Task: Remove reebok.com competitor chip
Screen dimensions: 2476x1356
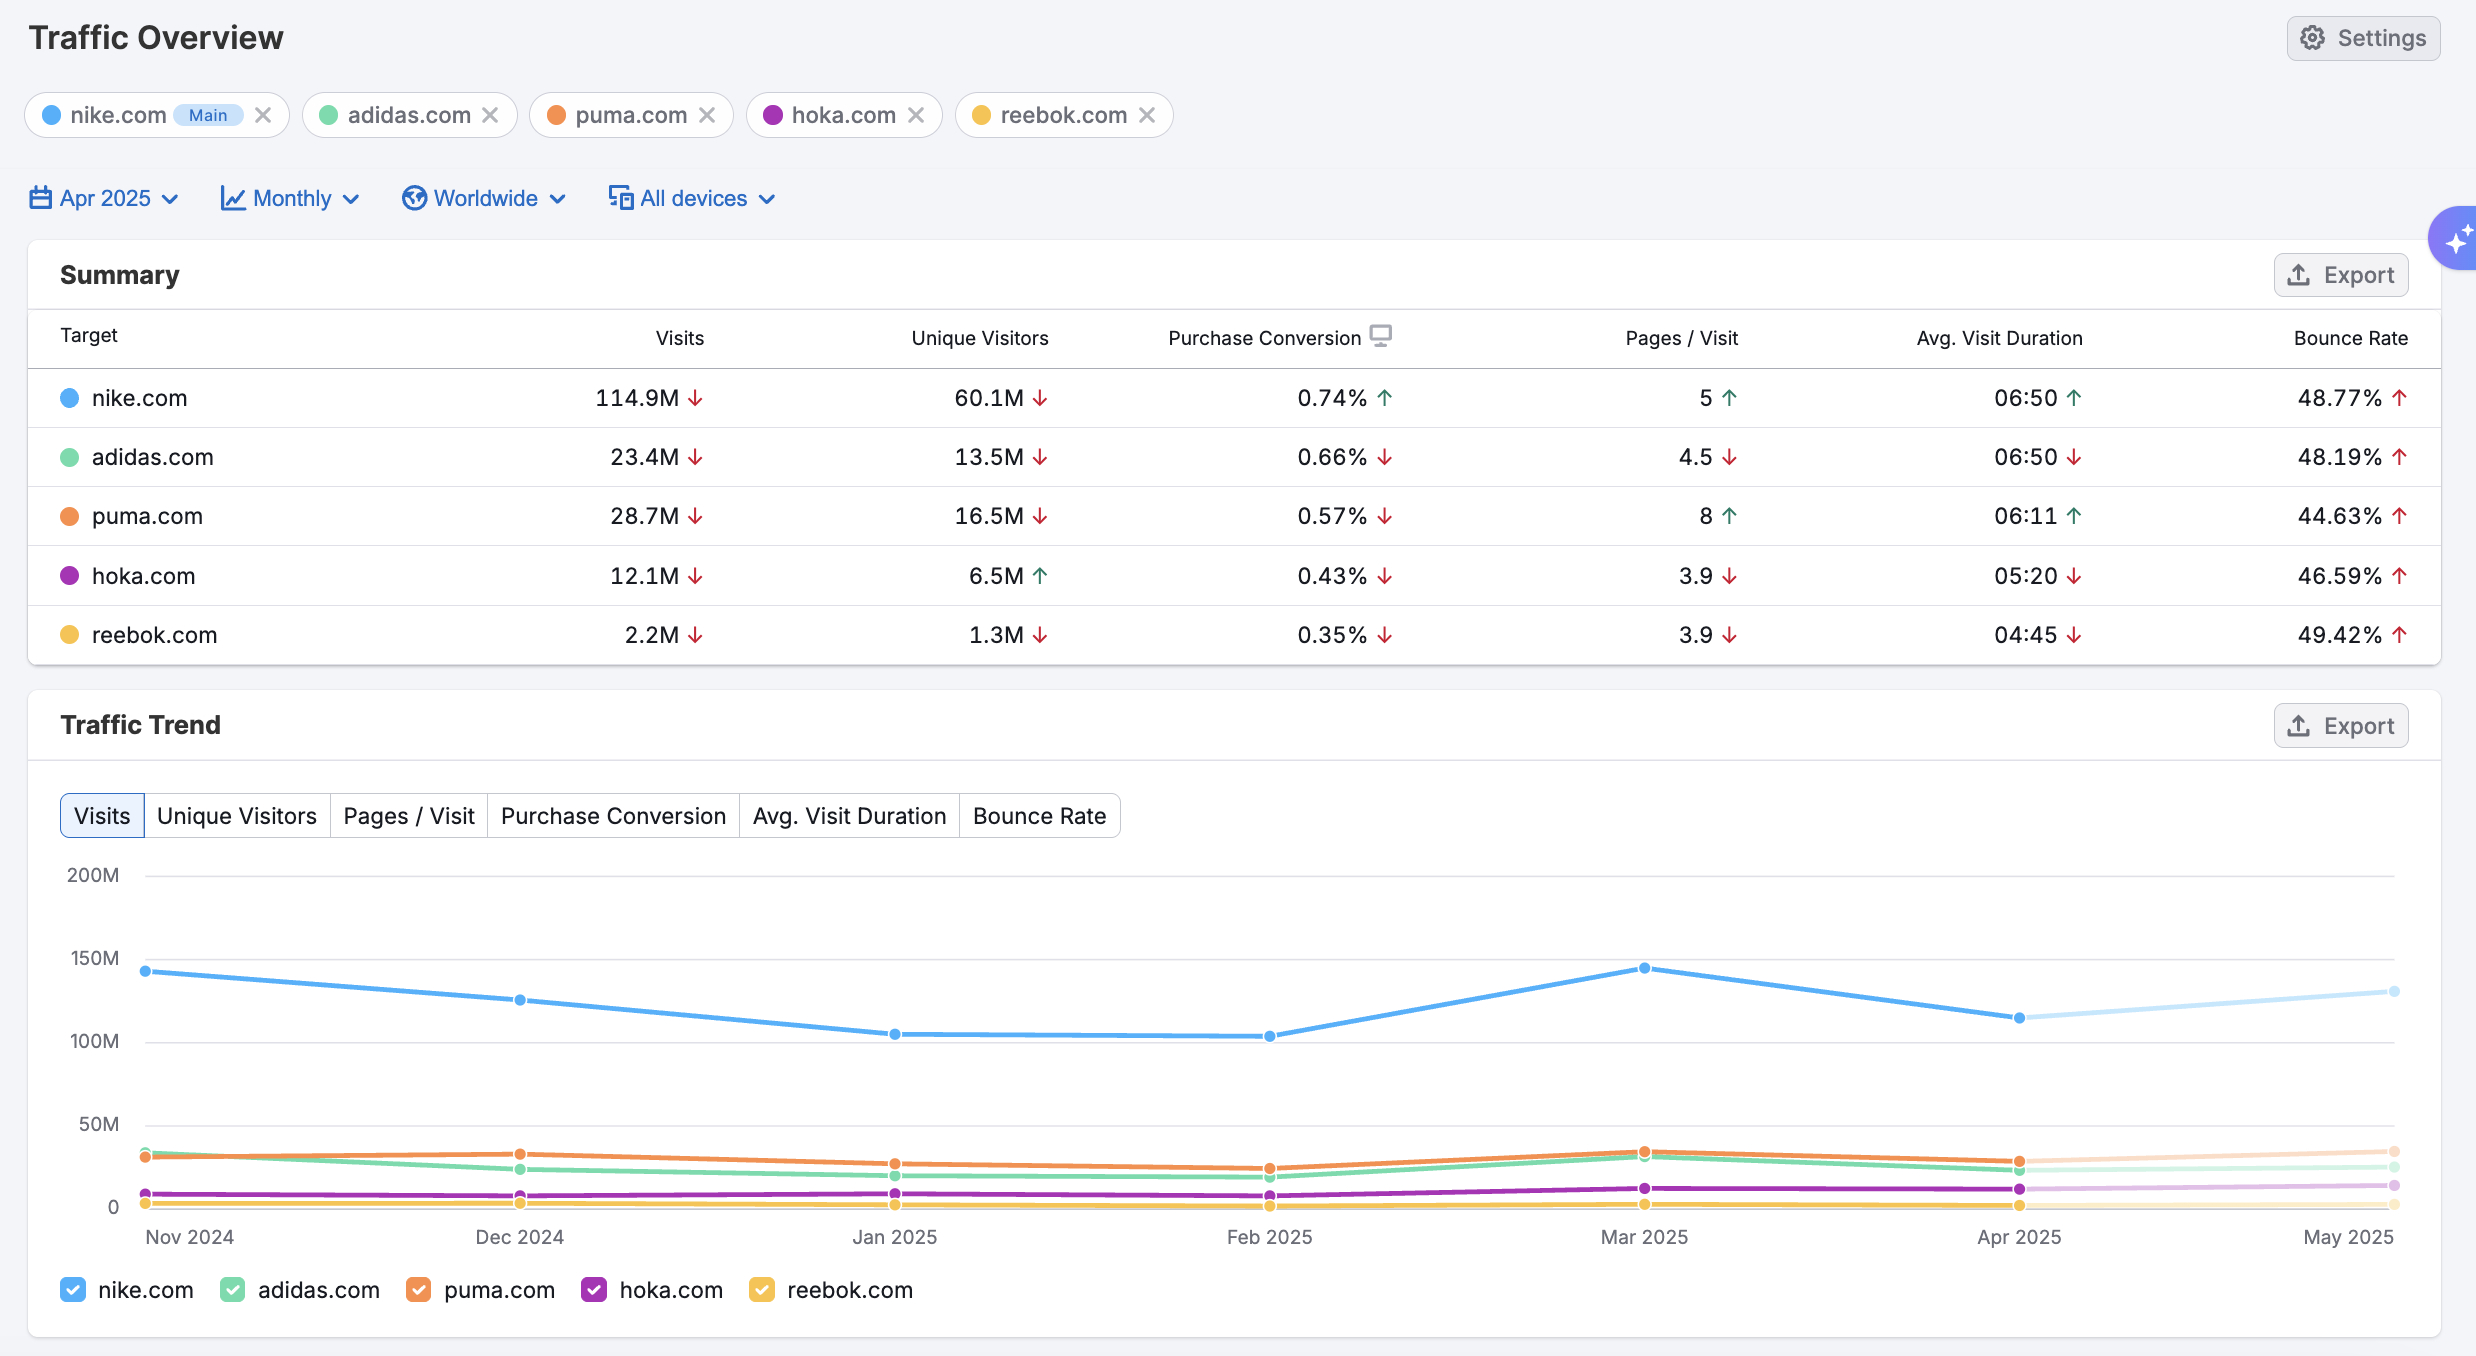Action: click(1147, 115)
